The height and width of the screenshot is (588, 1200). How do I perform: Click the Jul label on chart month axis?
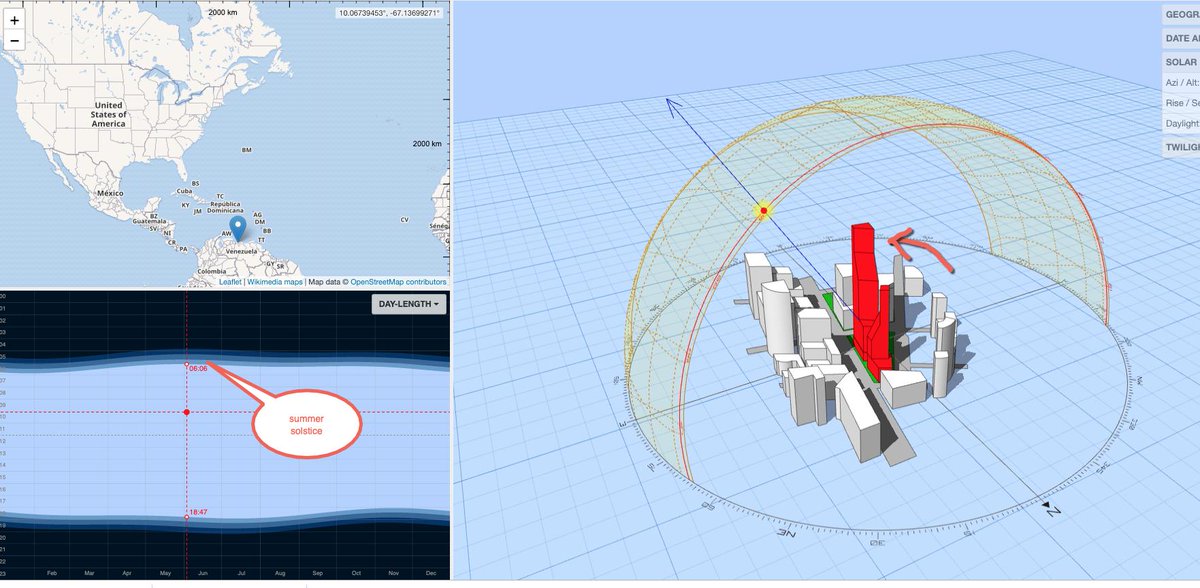coord(241,573)
